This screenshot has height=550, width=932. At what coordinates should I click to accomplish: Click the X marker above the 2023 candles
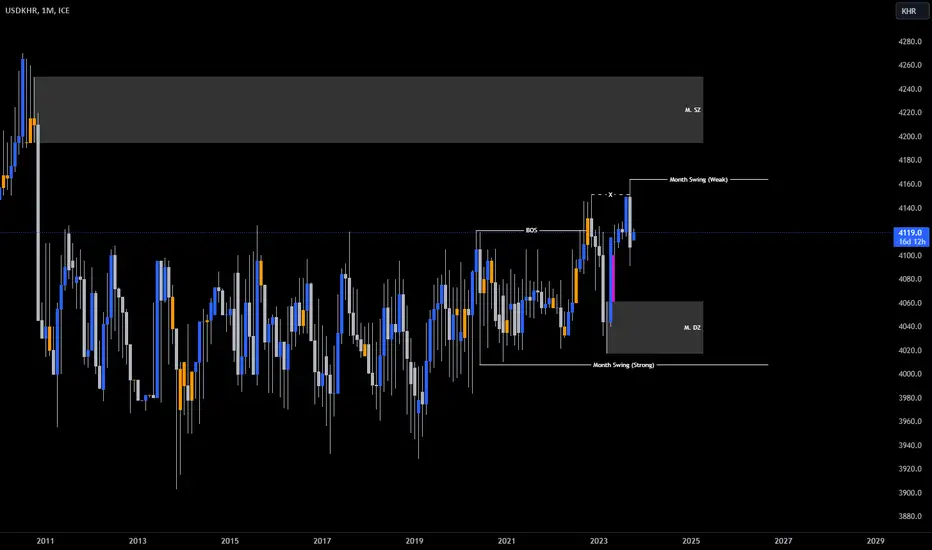[610, 194]
